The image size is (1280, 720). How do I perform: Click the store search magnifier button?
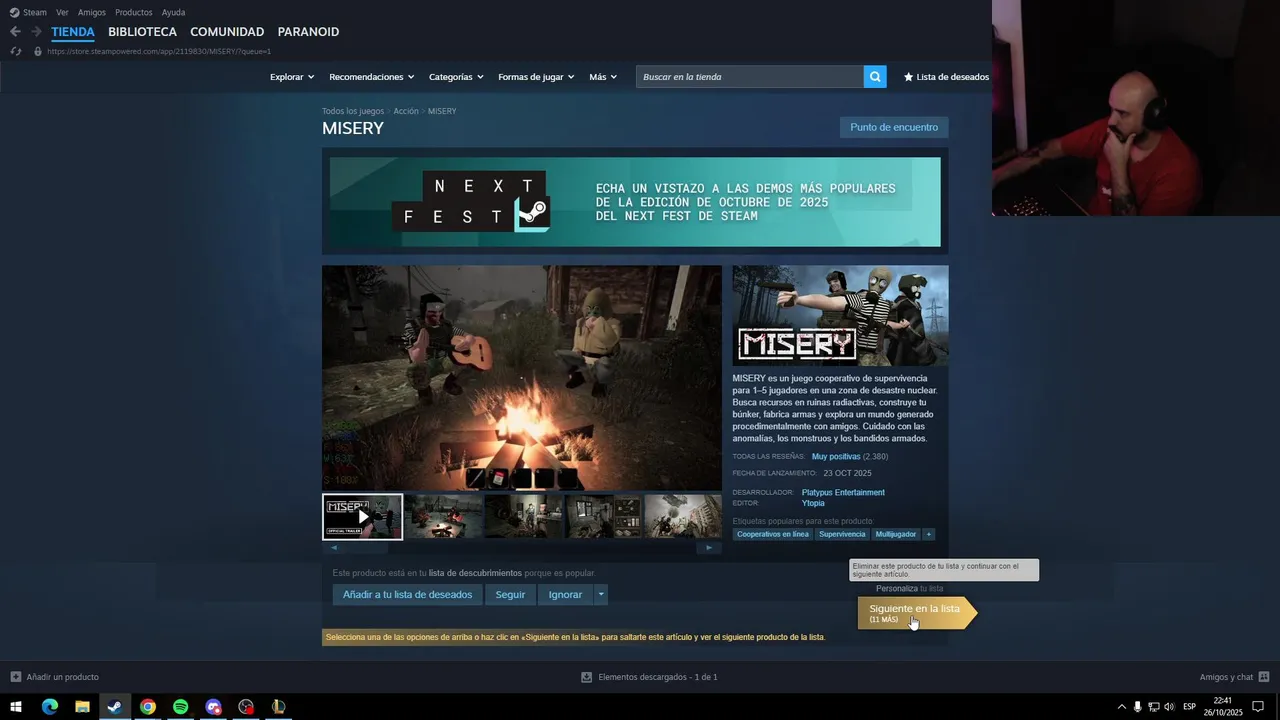click(x=875, y=77)
